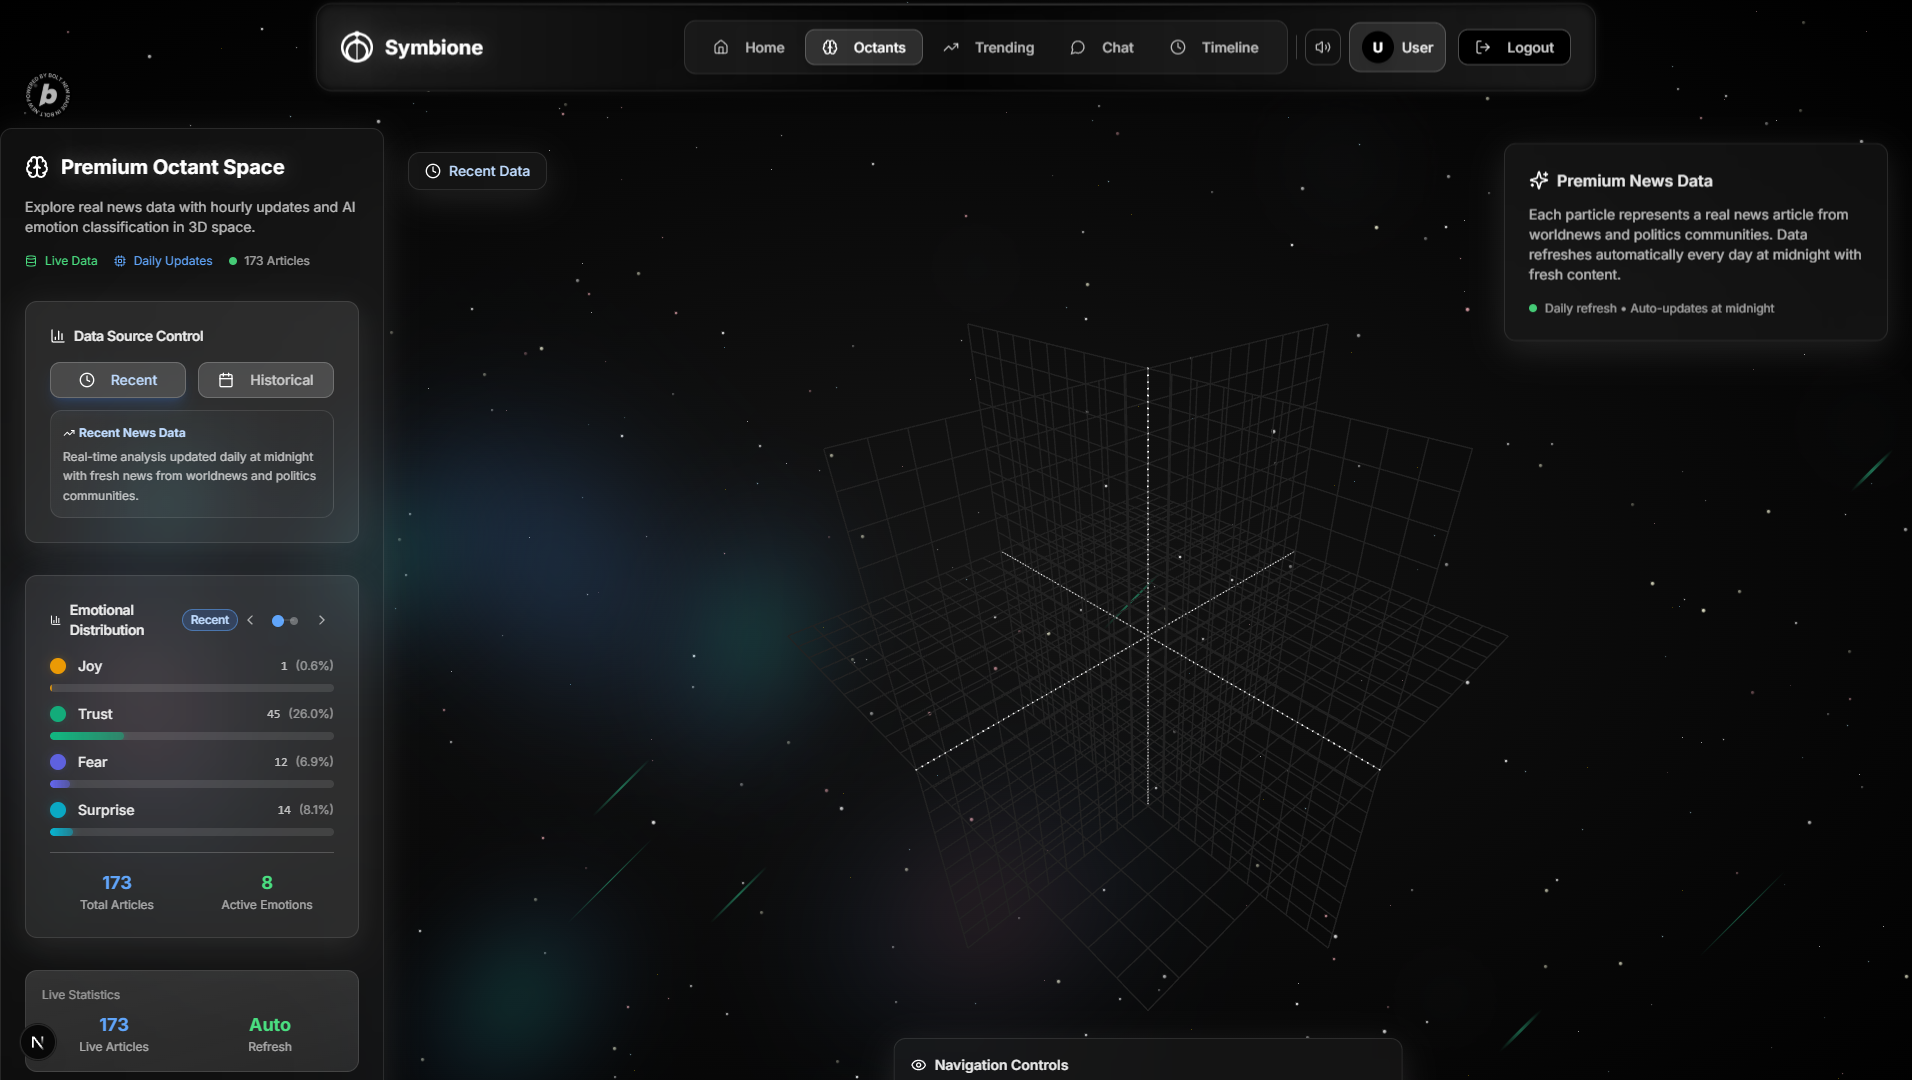Go to previous emotional distribution page
This screenshot has height=1080, width=1920.
click(250, 620)
